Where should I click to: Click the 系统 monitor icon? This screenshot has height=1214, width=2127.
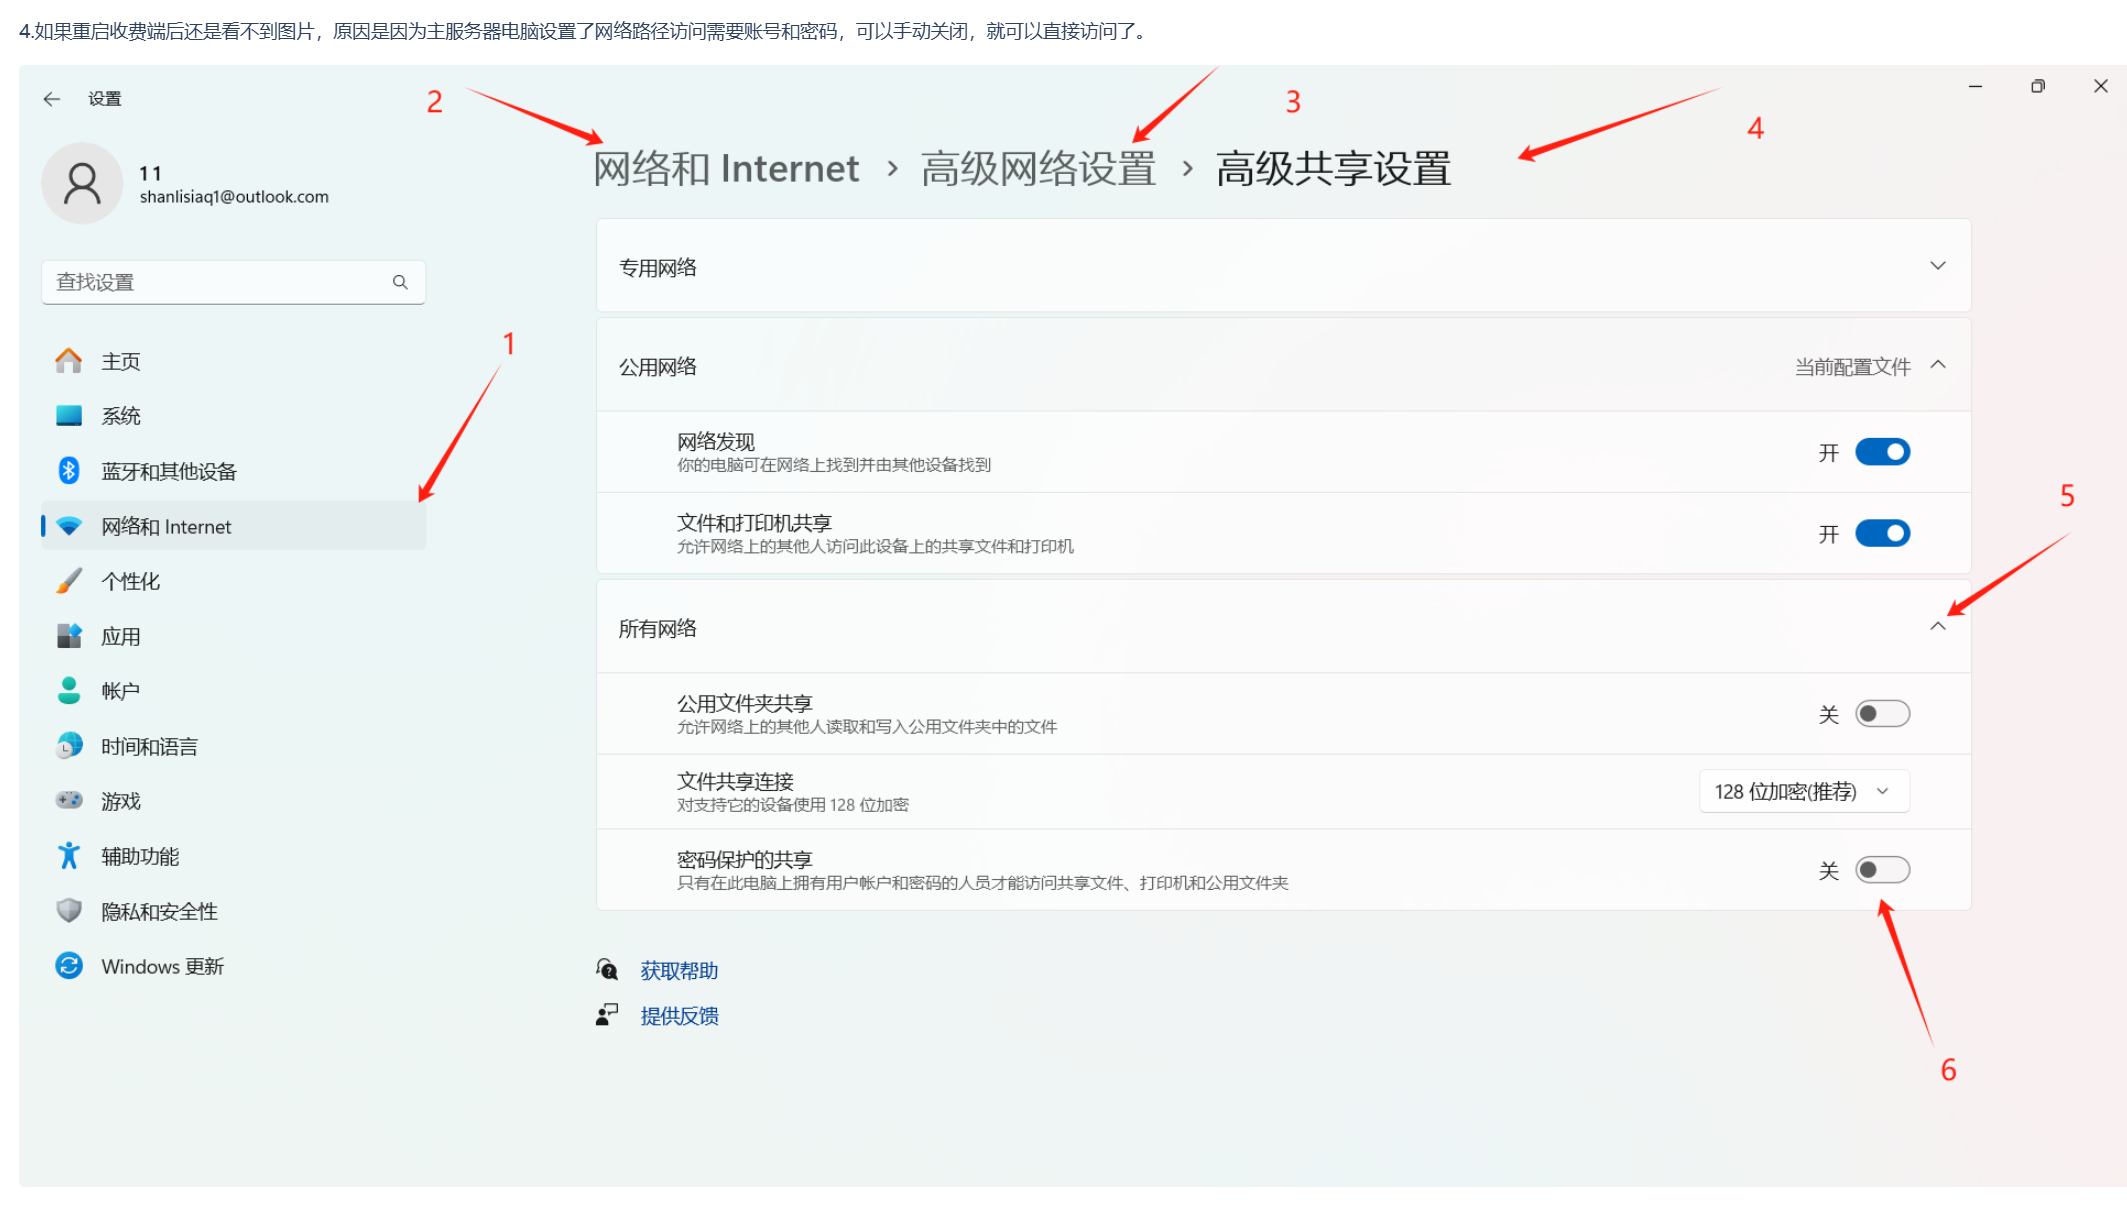pyautogui.click(x=69, y=416)
